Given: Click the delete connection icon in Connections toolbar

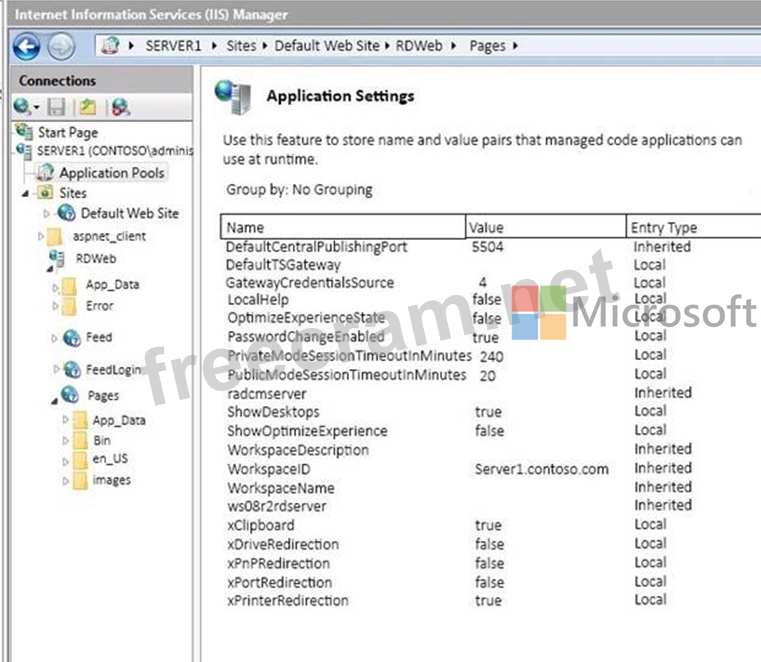Looking at the screenshot, I should coord(120,107).
